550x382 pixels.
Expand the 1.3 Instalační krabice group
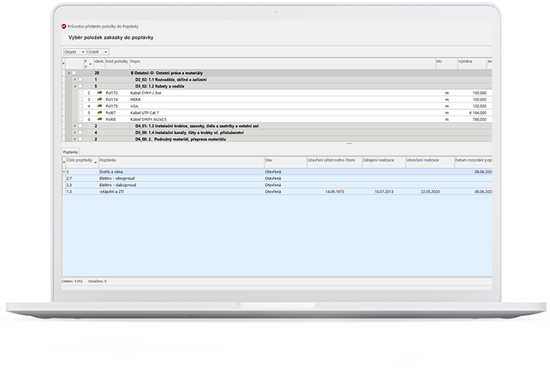75,126
